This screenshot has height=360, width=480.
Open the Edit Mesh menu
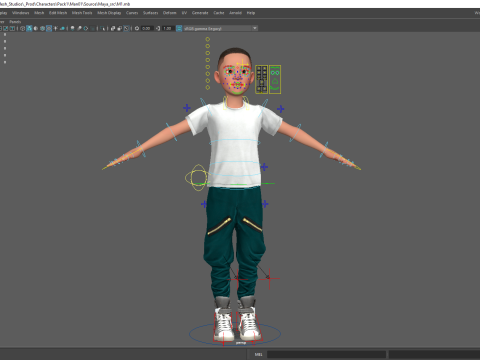pos(58,13)
